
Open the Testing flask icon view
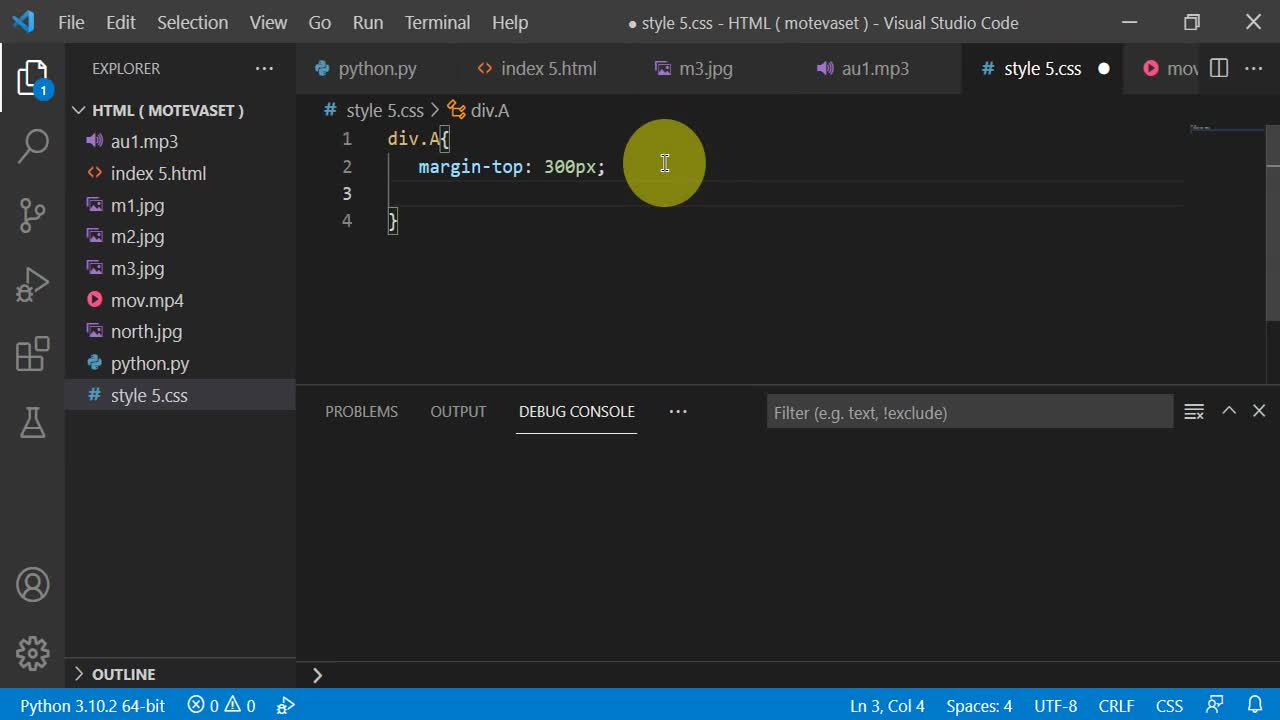33,422
